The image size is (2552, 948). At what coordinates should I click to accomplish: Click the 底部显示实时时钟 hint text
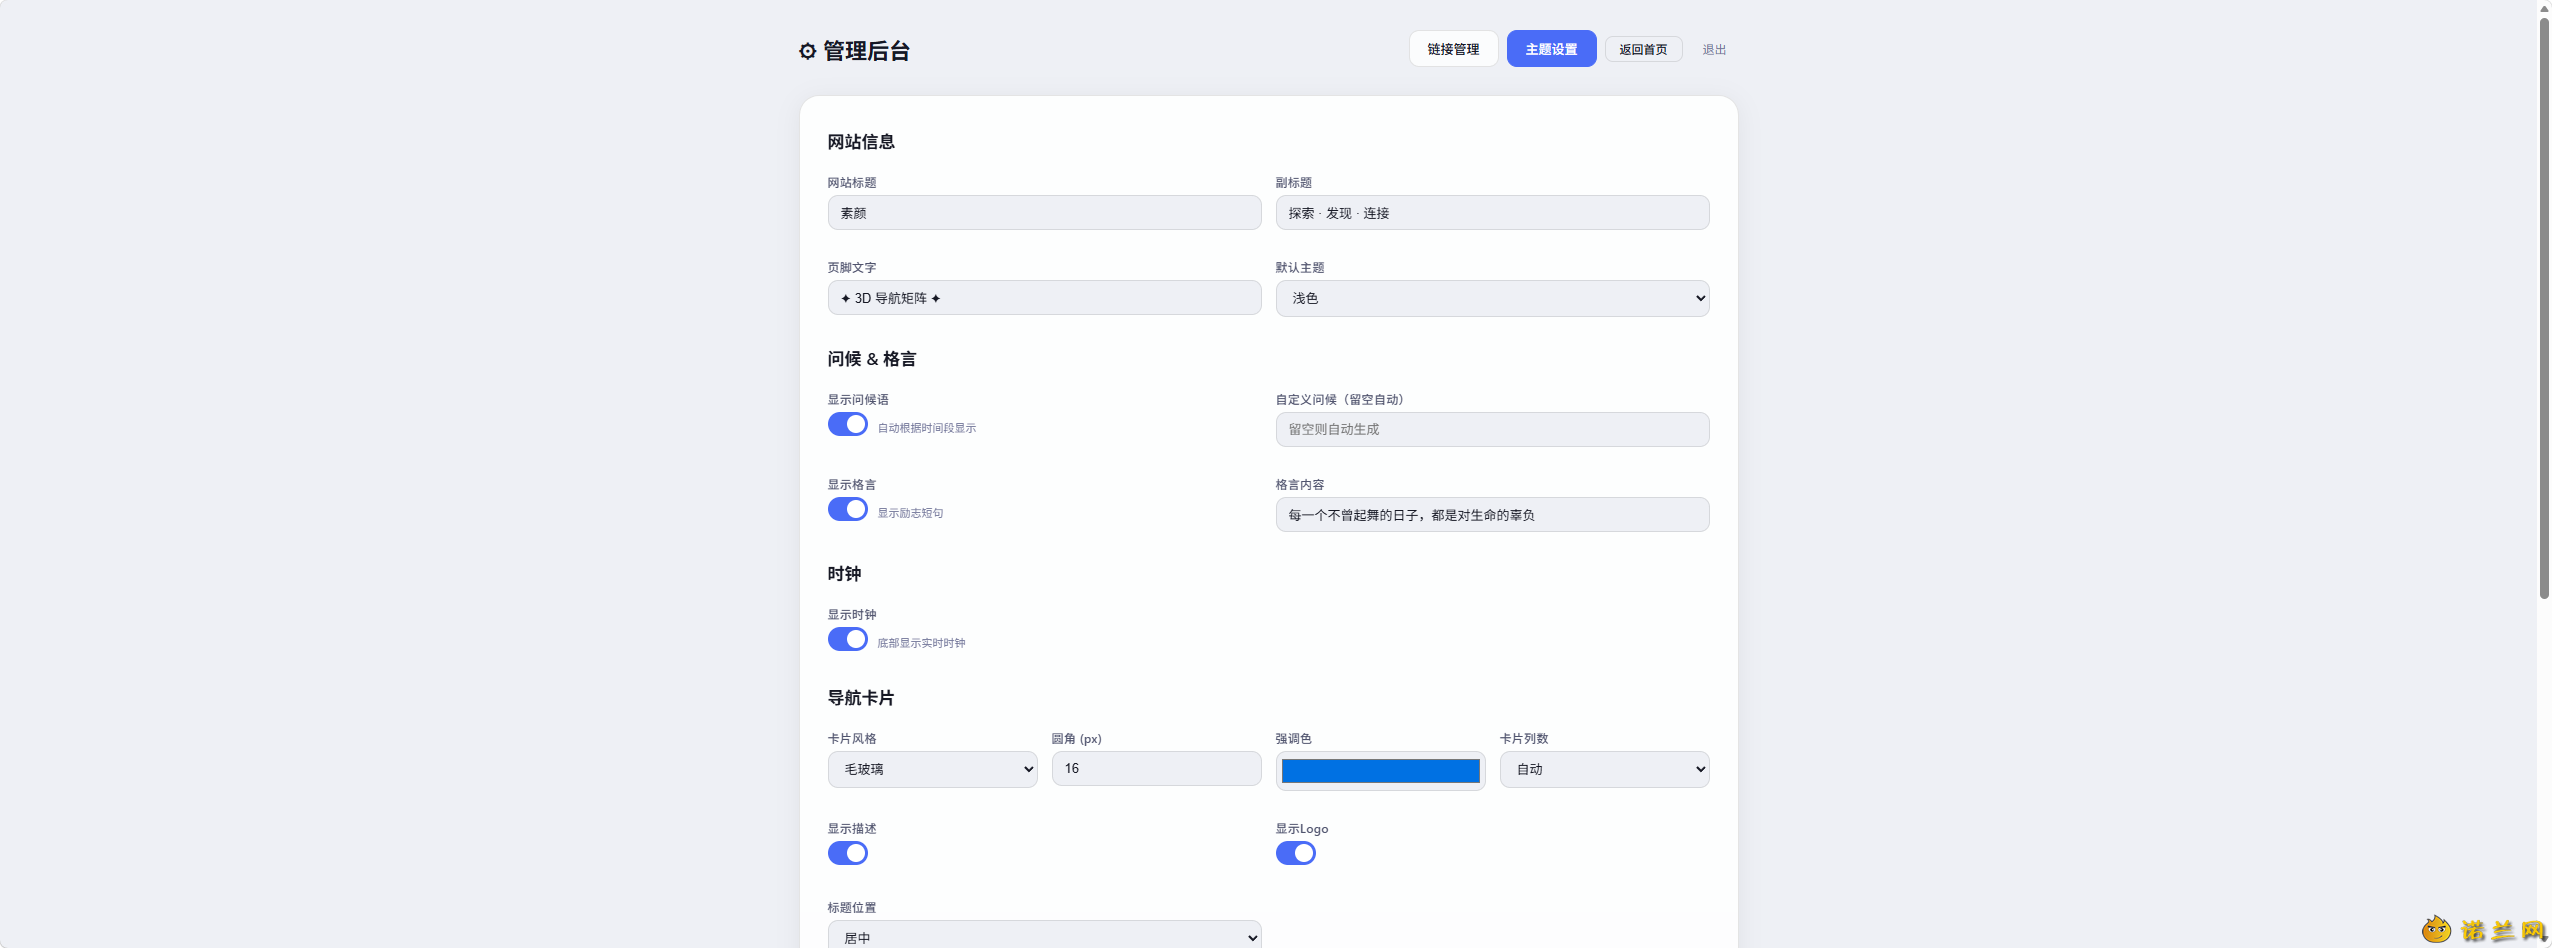coord(921,643)
